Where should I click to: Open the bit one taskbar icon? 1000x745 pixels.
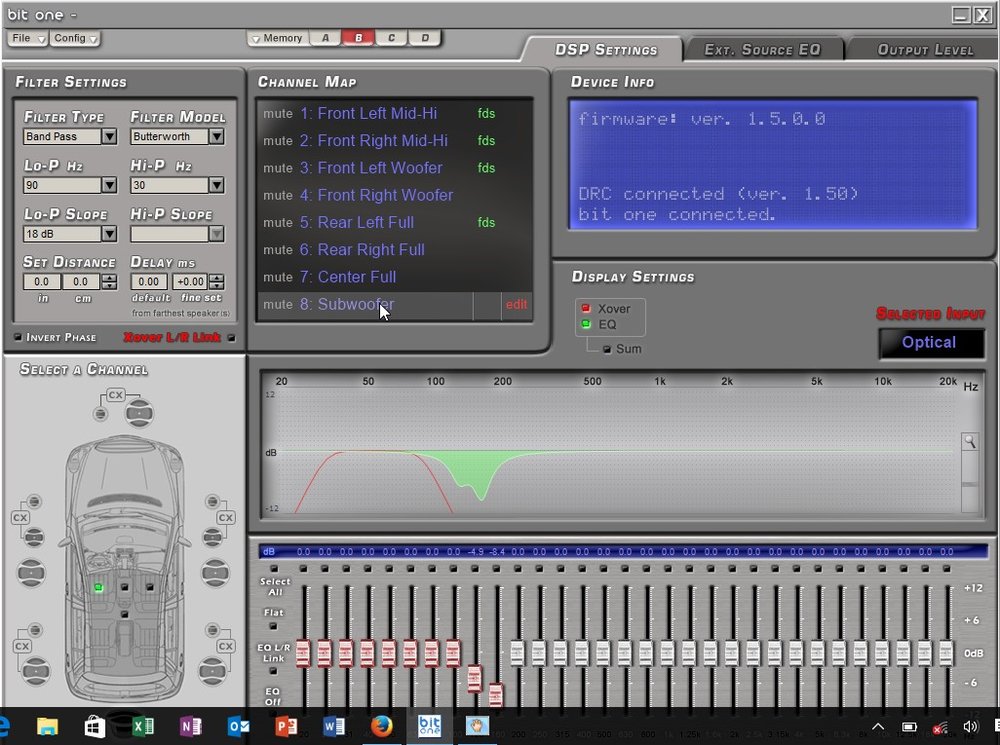[x=429, y=726]
